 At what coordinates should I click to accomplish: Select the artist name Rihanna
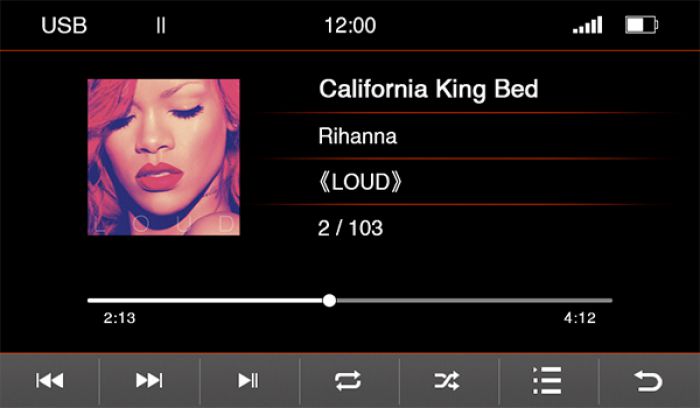[358, 136]
